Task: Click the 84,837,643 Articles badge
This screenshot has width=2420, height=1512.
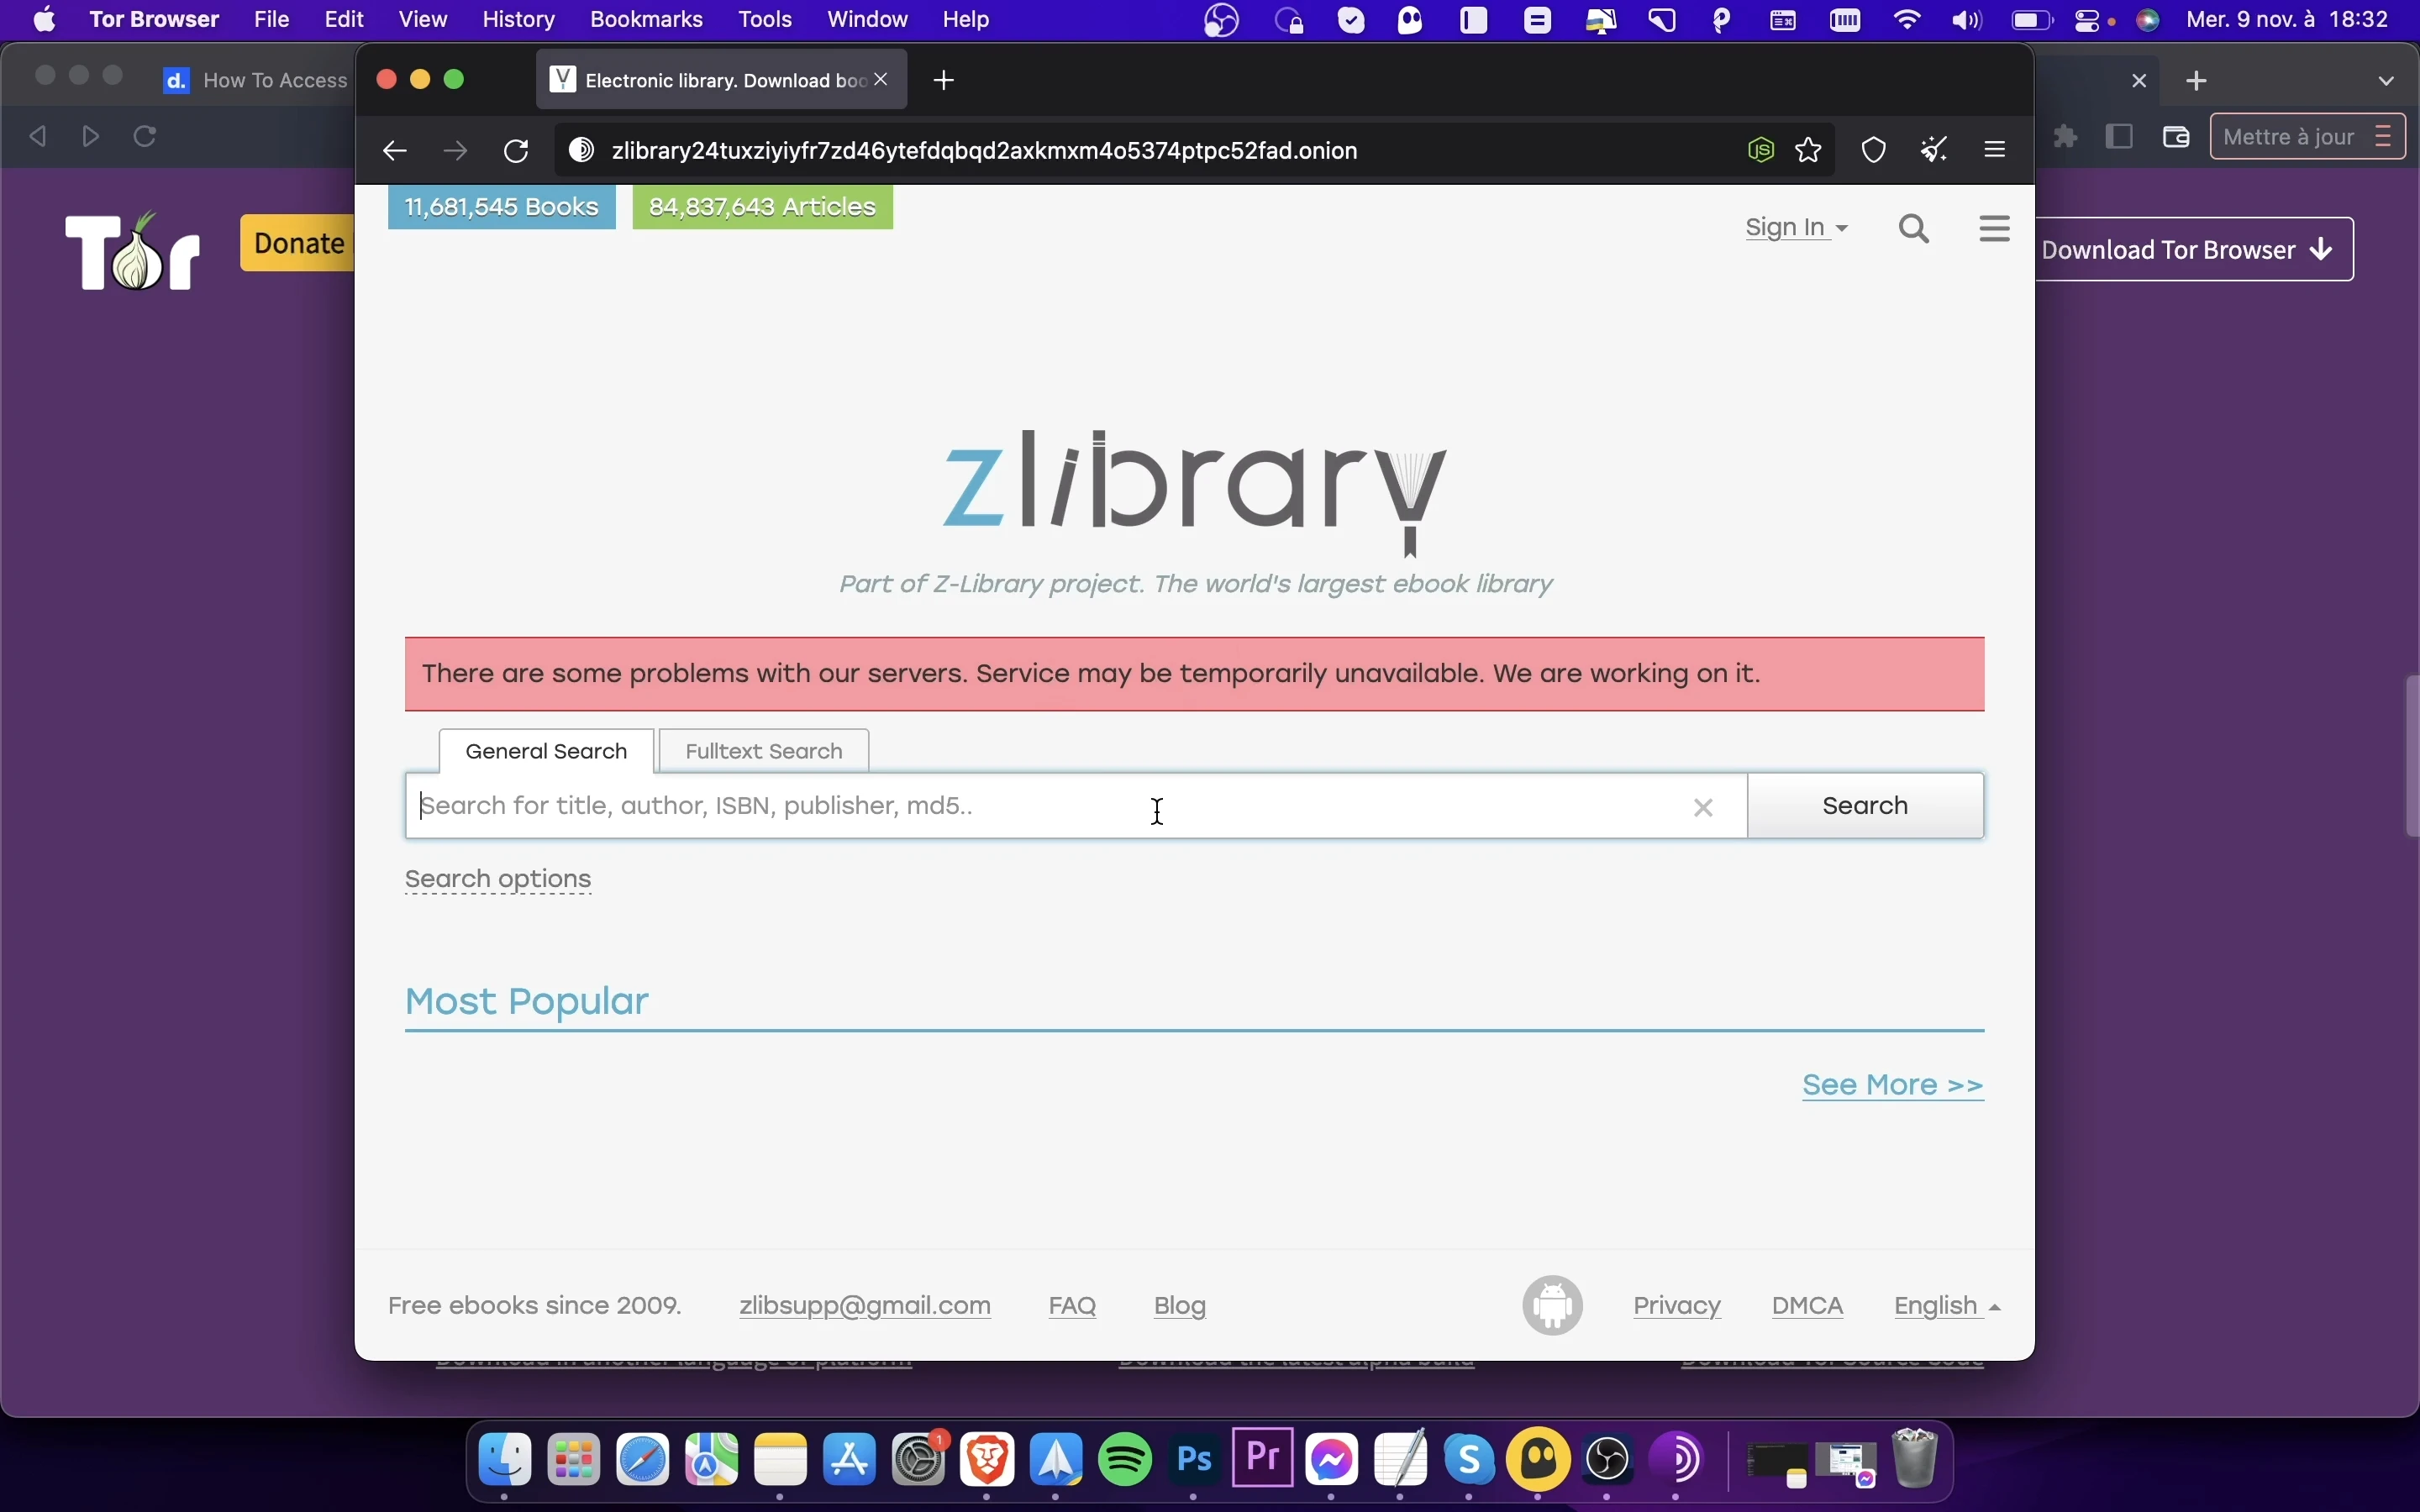Action: click(x=763, y=207)
